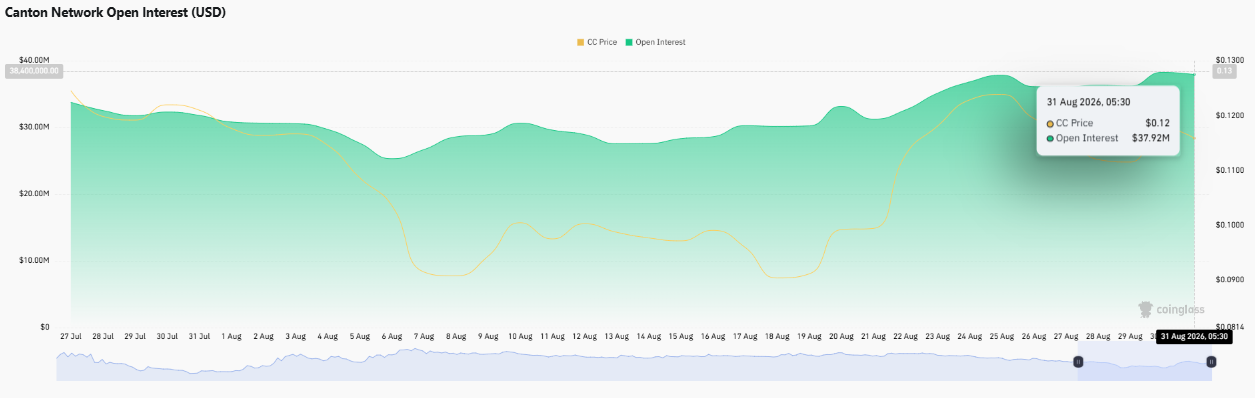Click the tooltip date 31 Aug 2026, 05:30
1255x398 pixels.
tap(1089, 102)
